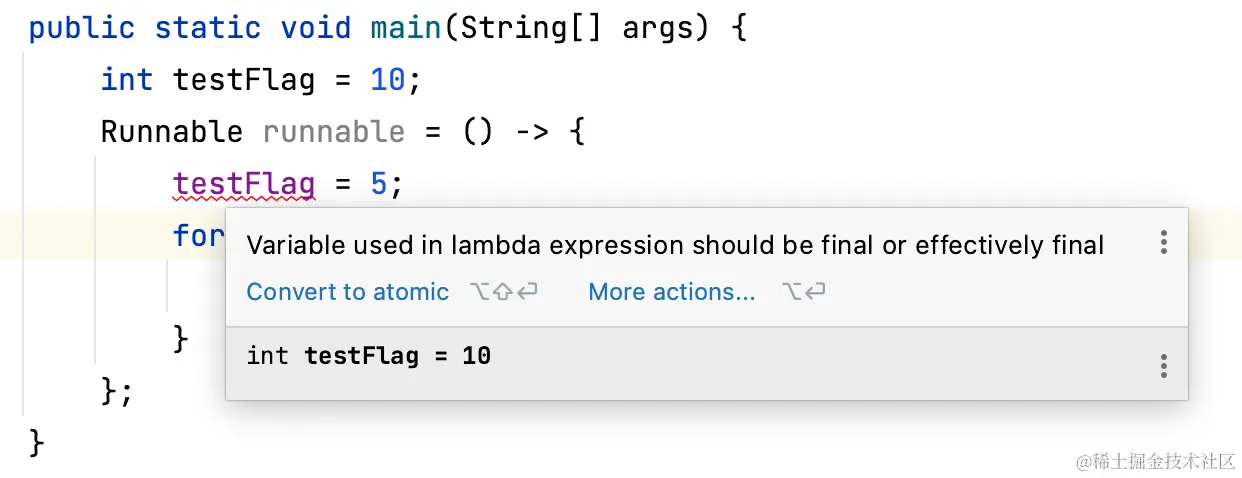Click the Runnable type name

[171, 132]
